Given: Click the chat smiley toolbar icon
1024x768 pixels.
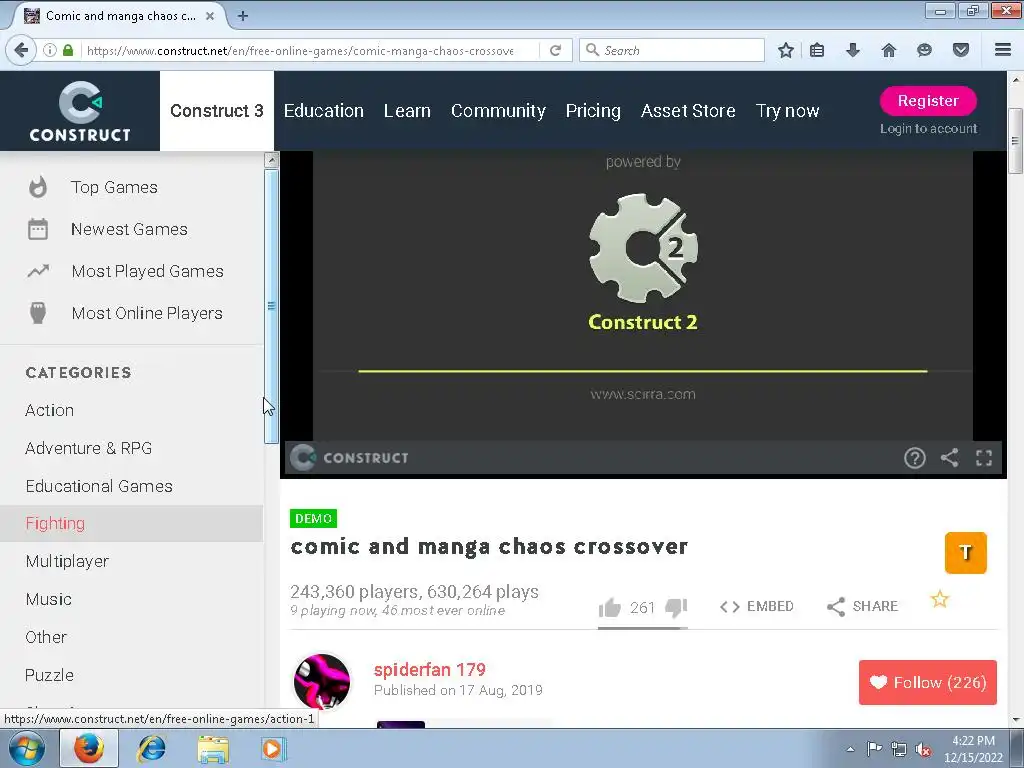Looking at the screenshot, I should click(924, 50).
